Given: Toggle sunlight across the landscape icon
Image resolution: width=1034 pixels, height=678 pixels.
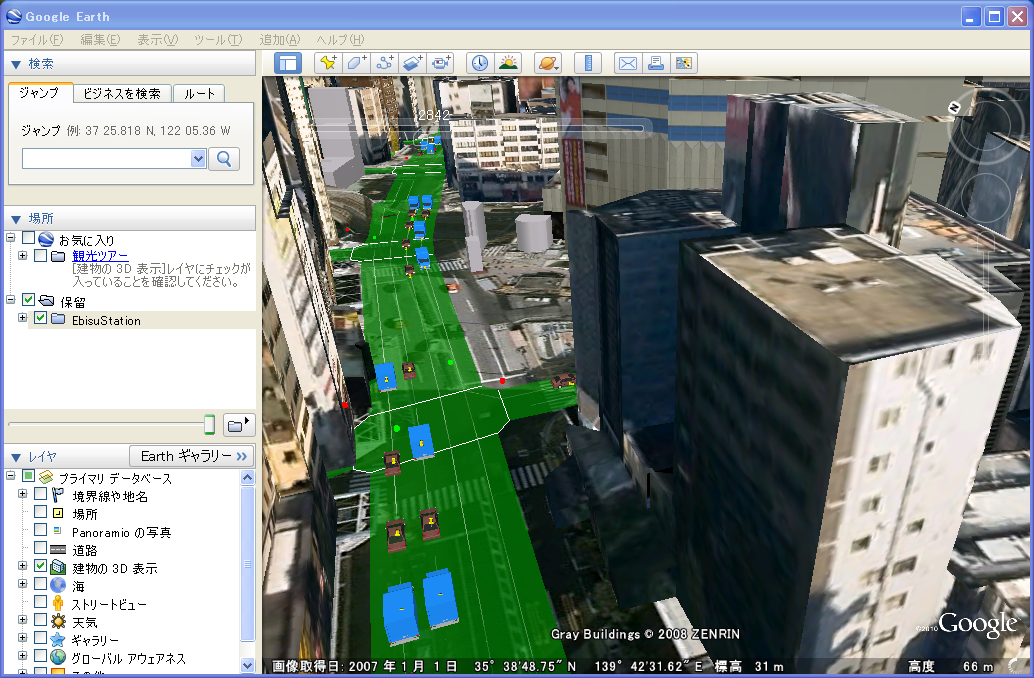Looking at the screenshot, I should 508,63.
